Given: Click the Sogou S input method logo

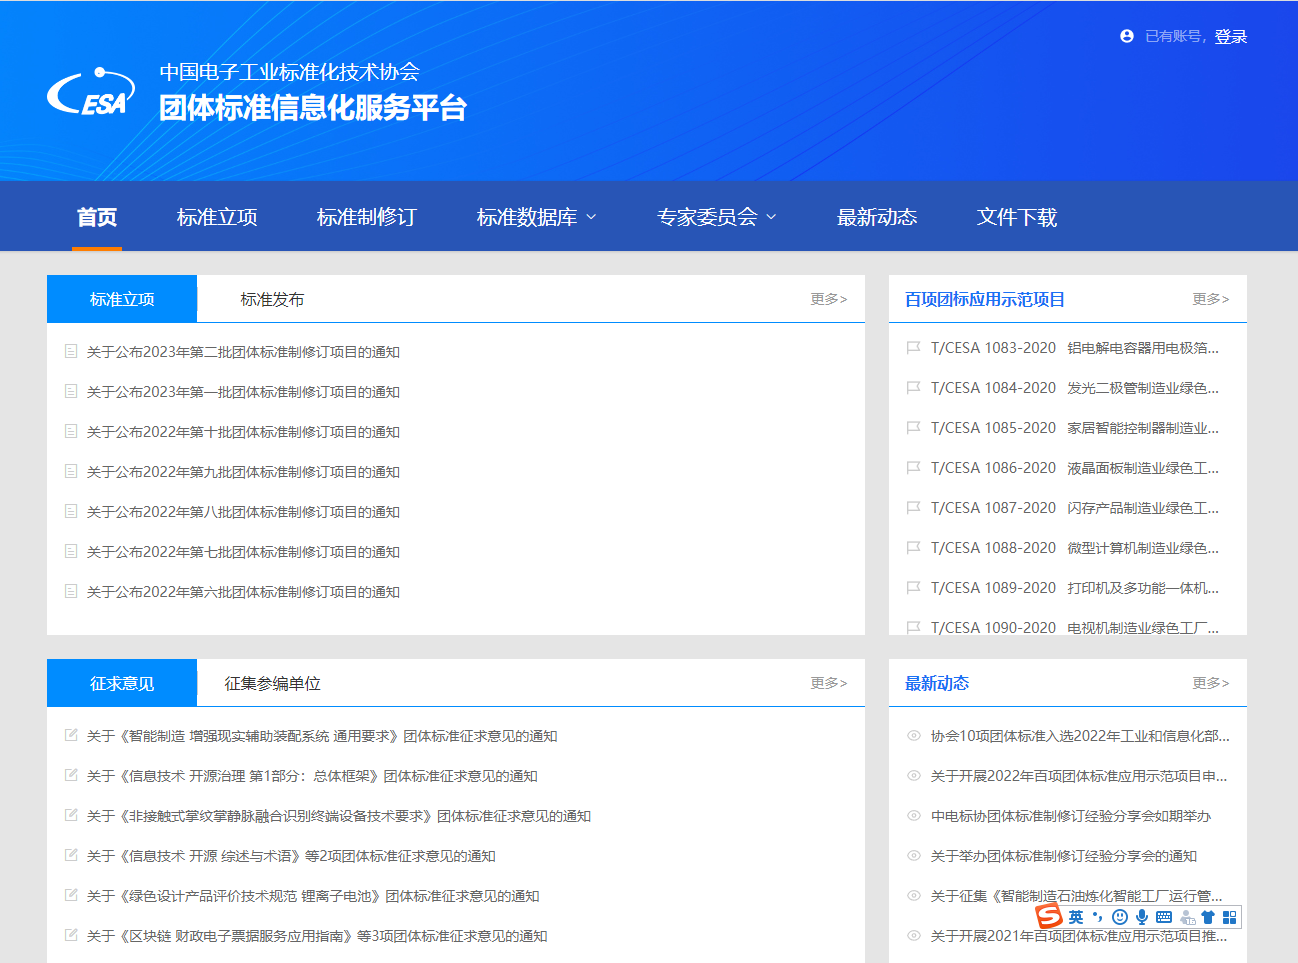Looking at the screenshot, I should pos(1048,916).
